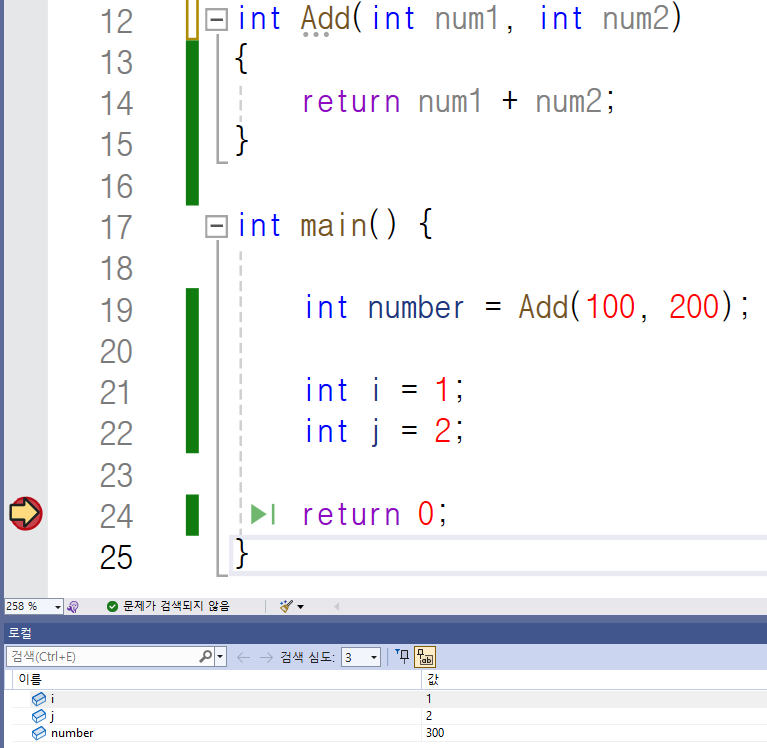Click the code cleanup broom icon
The image size is (767, 748).
(286, 606)
